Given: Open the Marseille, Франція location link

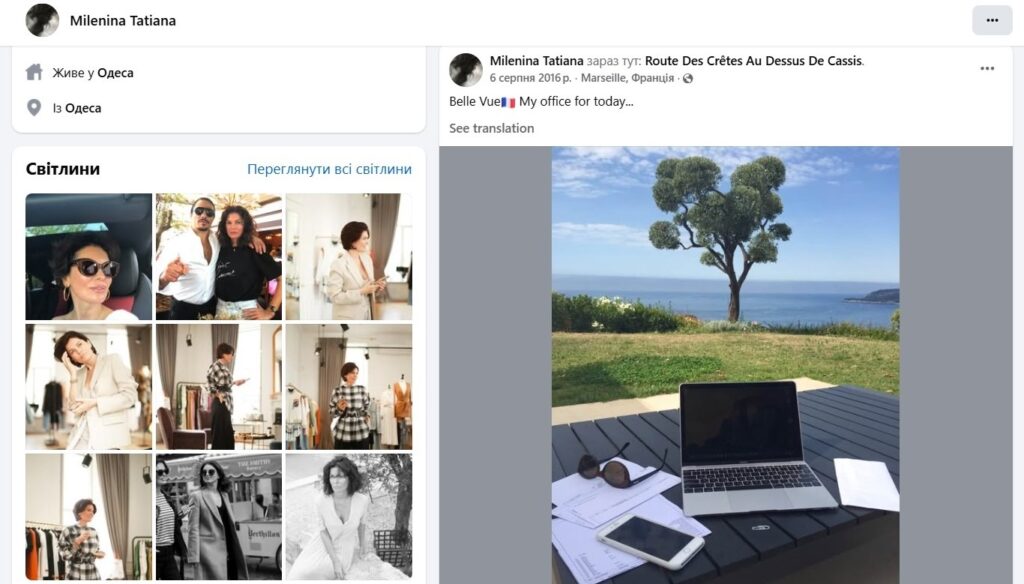Looking at the screenshot, I should click(627, 78).
